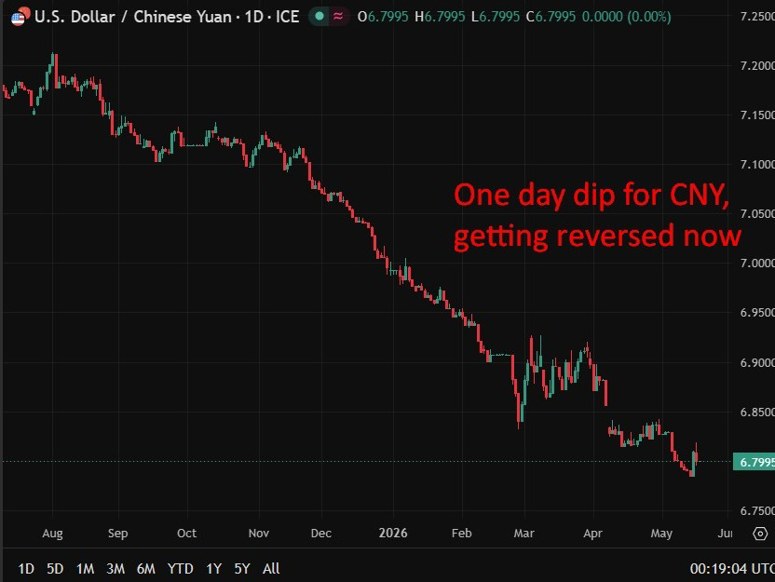Click the green market status dot
Screen dimensions: 775x582
tap(319, 16)
